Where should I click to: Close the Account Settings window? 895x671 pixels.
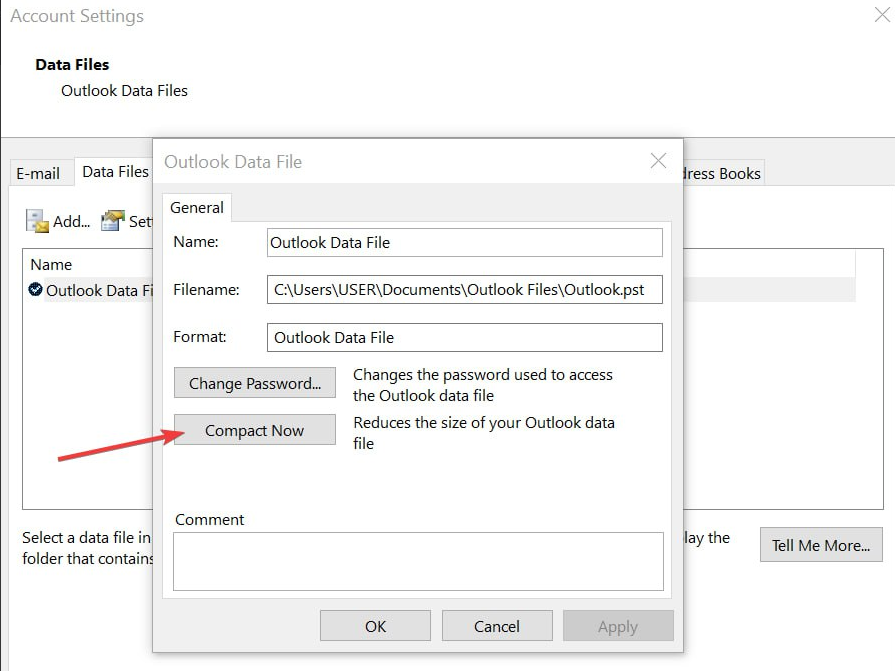coord(882,14)
